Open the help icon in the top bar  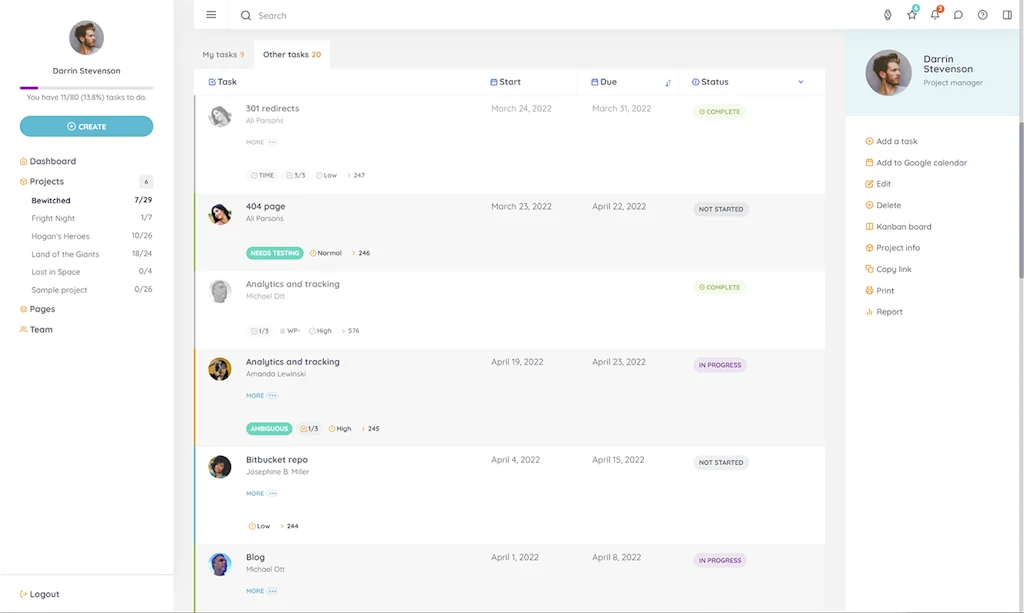[983, 15]
